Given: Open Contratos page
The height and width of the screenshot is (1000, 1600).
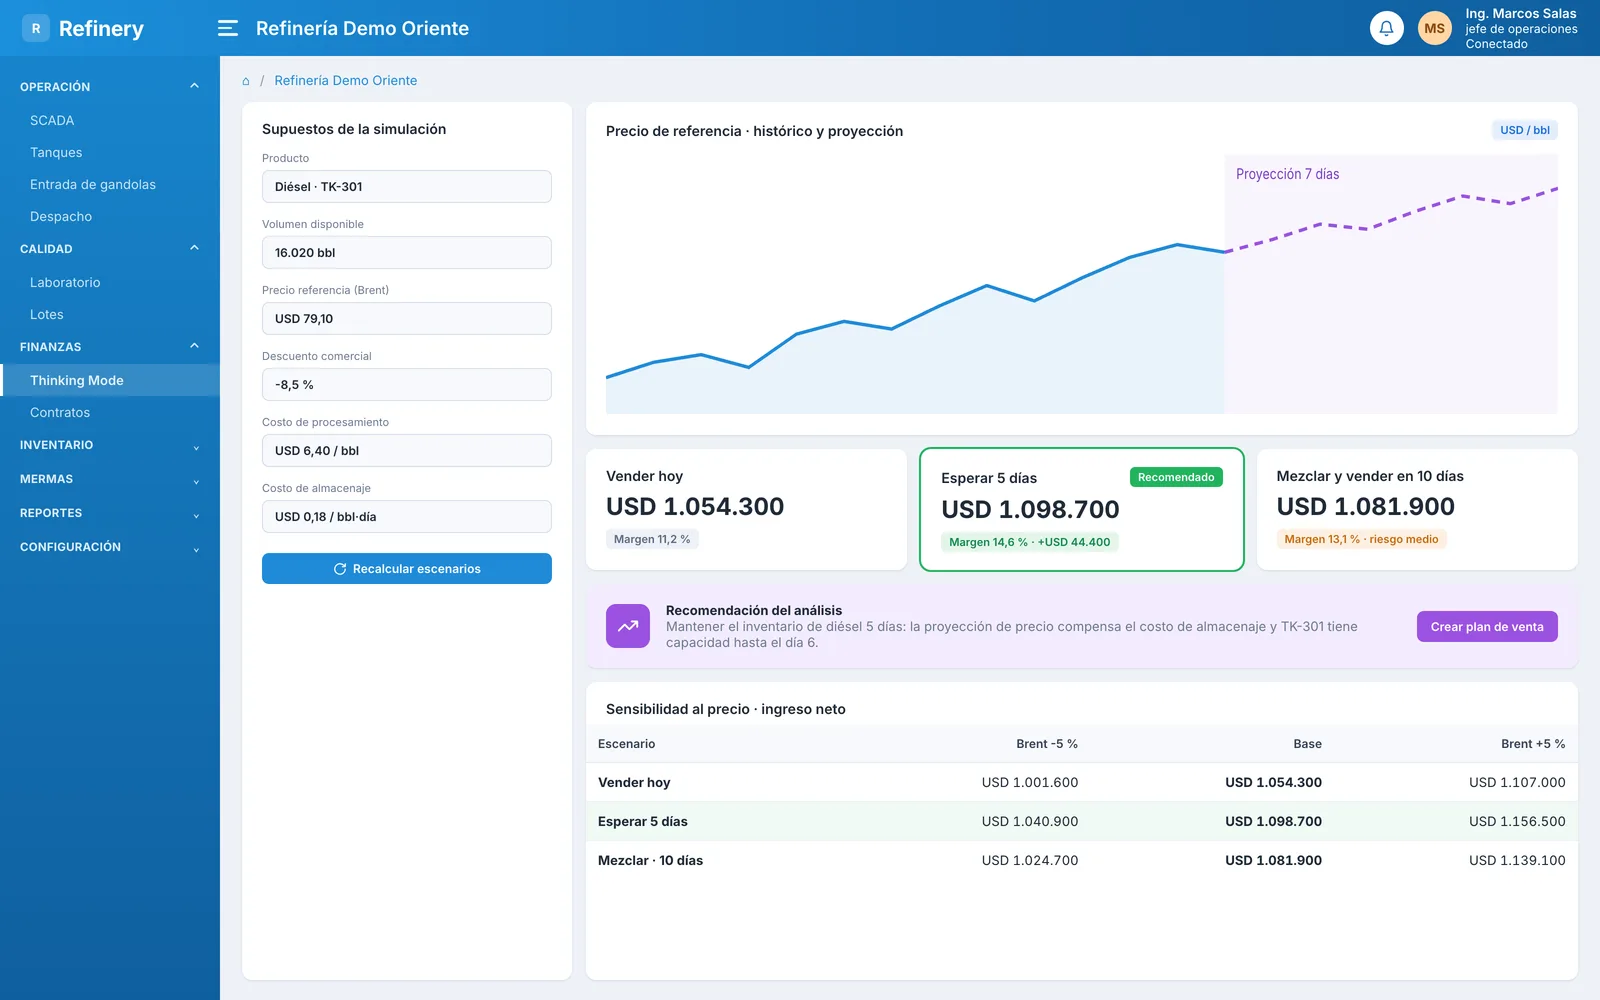Looking at the screenshot, I should 110,412.
